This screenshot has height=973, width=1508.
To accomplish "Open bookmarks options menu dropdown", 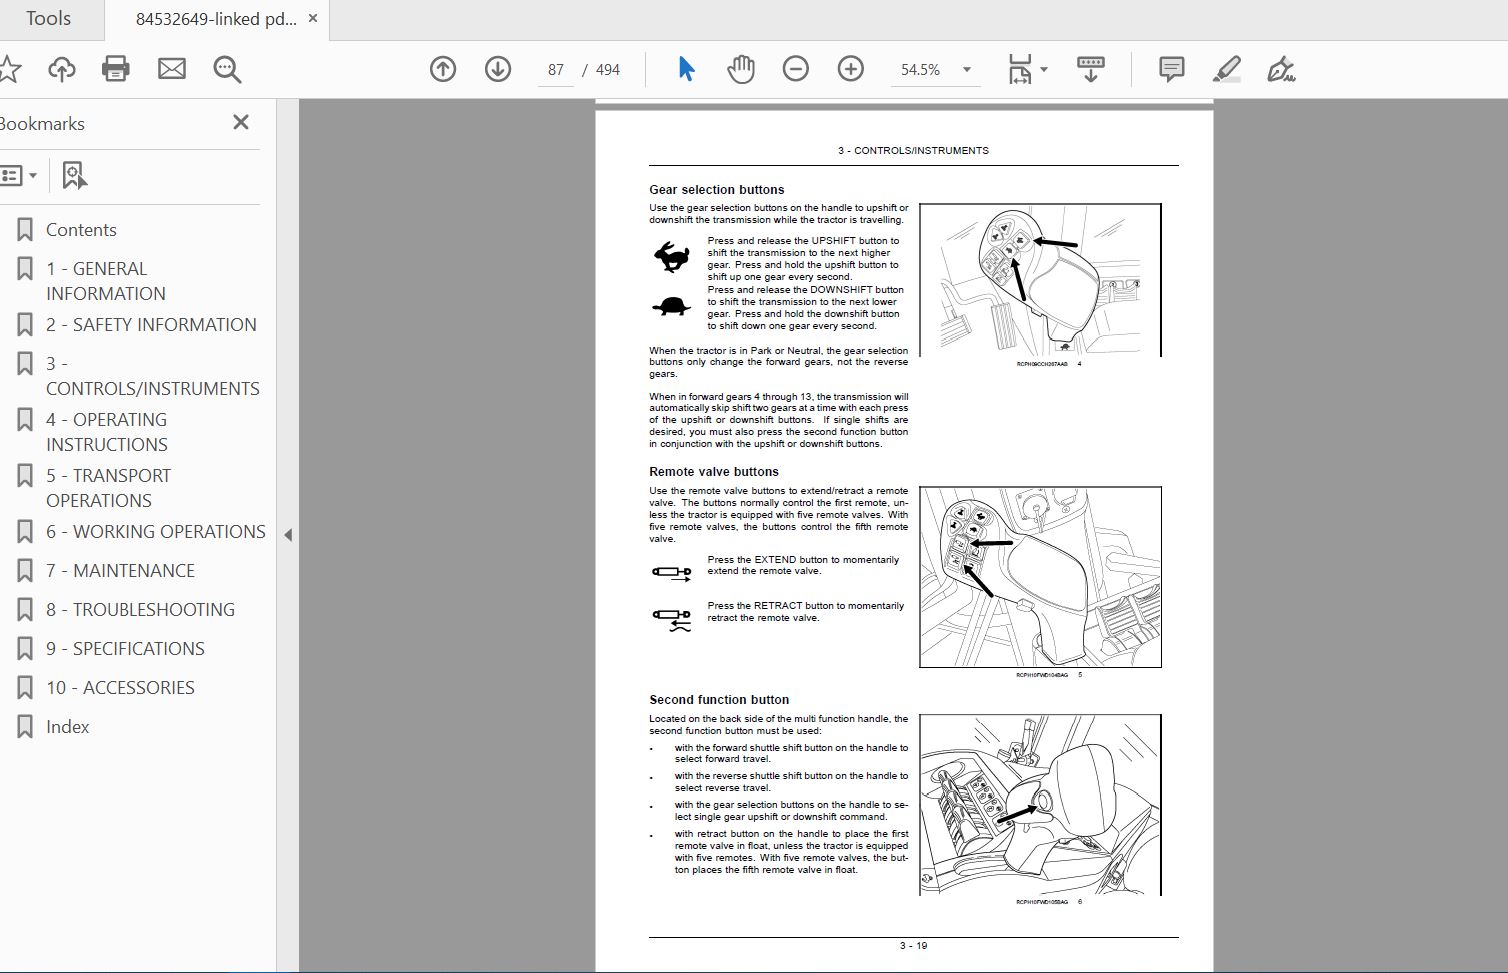I will click(x=19, y=176).
